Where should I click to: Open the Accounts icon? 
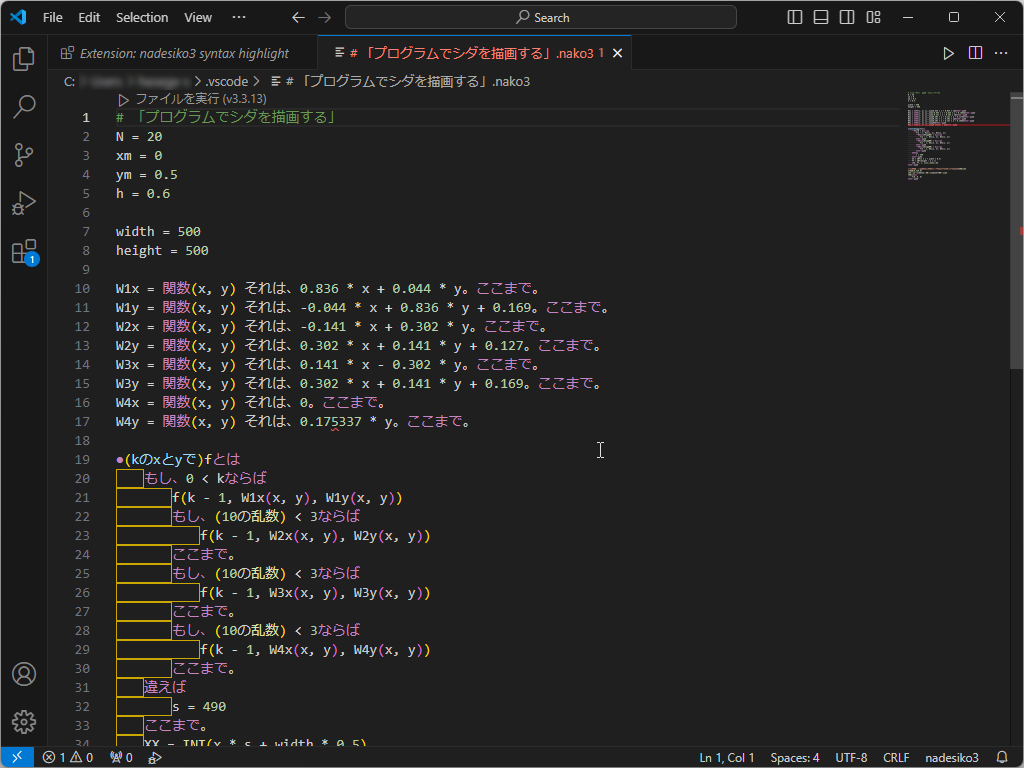23,674
